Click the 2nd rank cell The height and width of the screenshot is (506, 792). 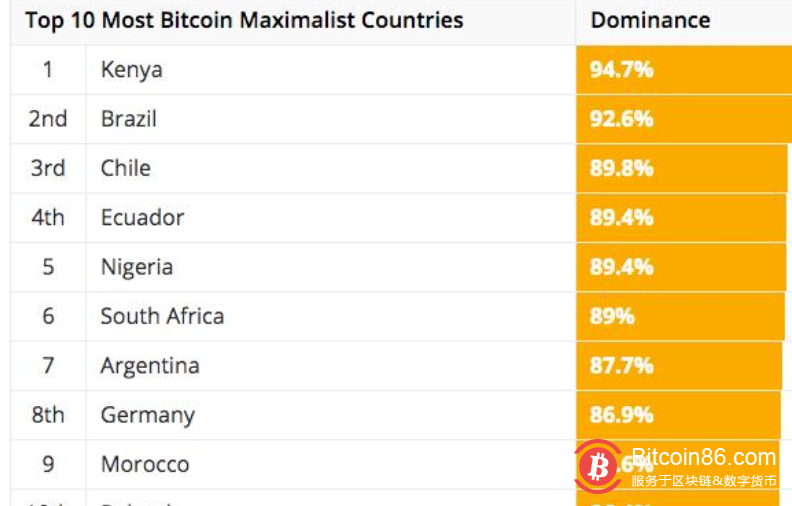48,119
